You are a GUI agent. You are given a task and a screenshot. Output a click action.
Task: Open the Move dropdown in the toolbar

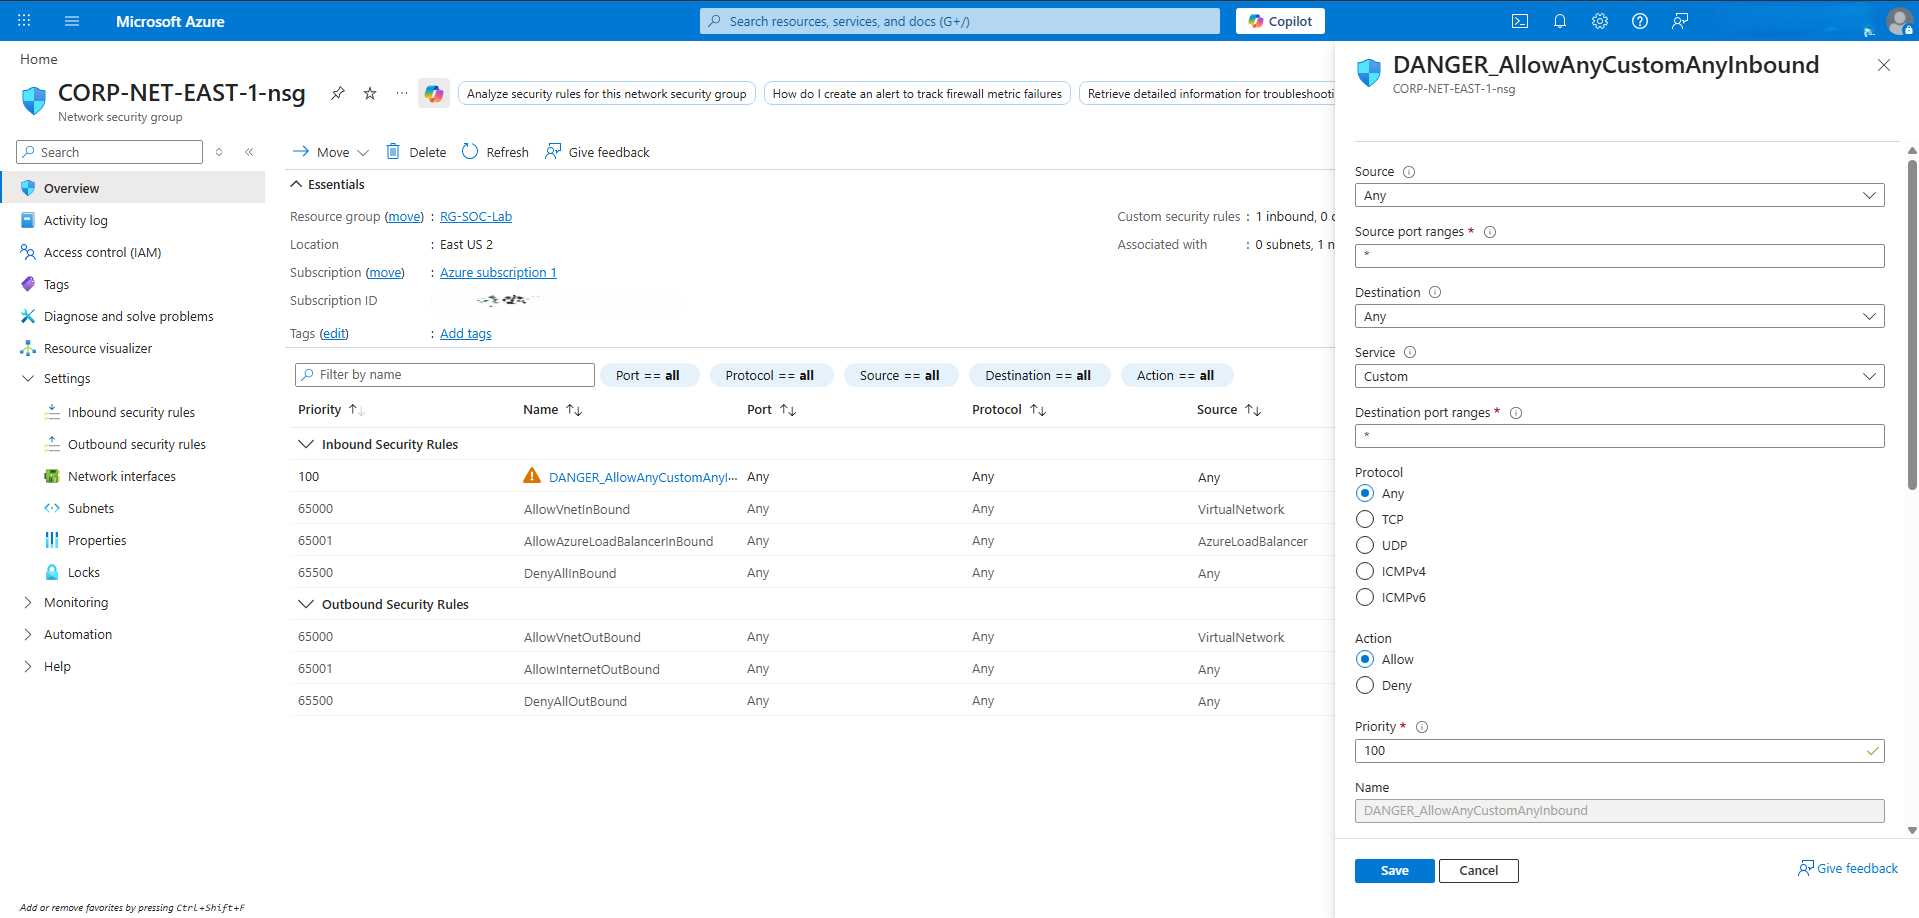click(x=331, y=152)
